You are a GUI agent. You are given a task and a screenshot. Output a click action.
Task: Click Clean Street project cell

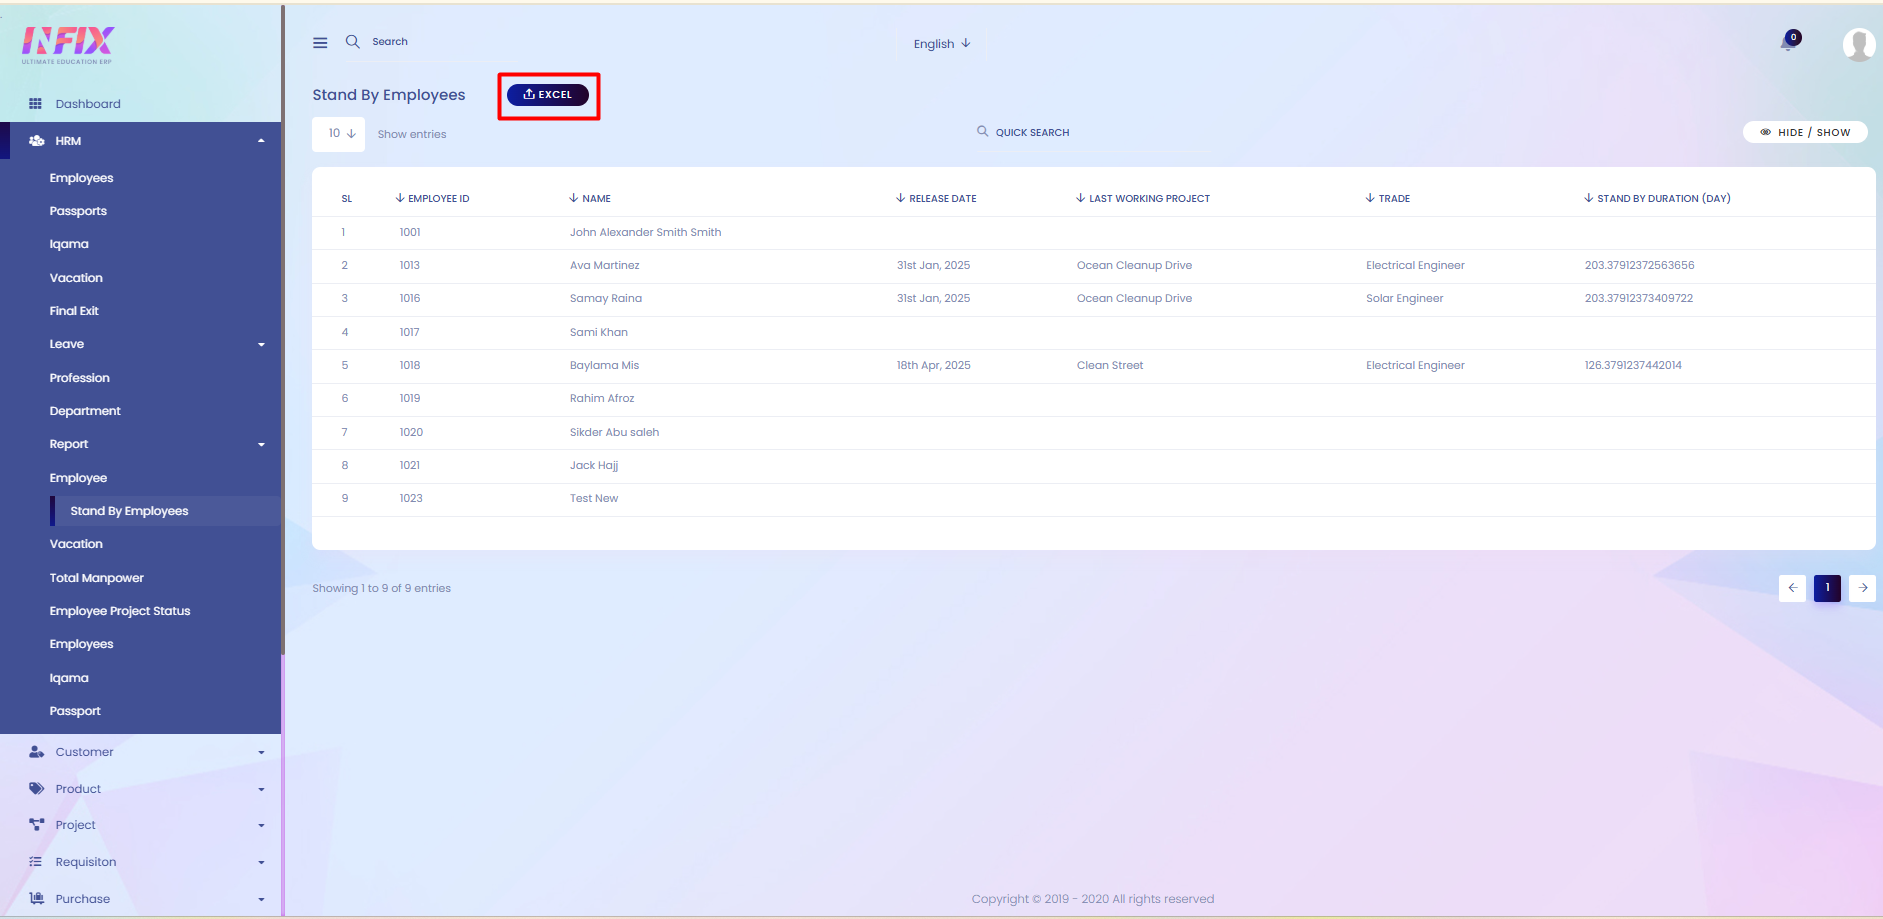[x=1110, y=365]
